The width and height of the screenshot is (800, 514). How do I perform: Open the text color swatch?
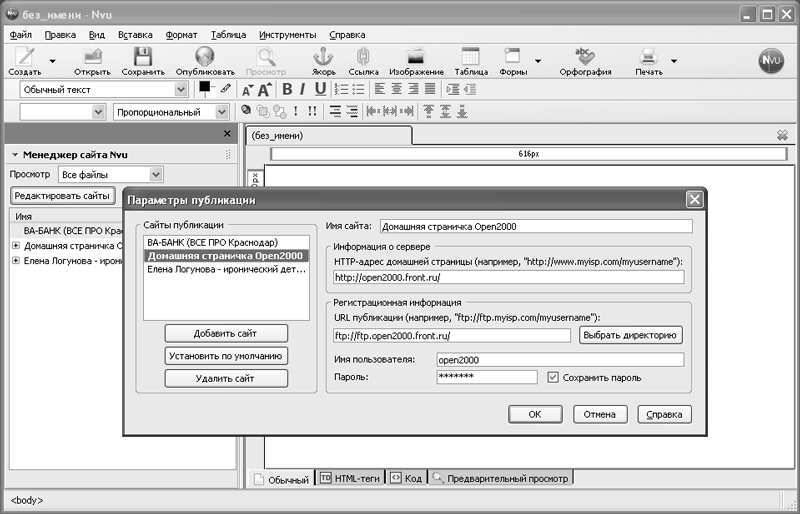coord(206,88)
